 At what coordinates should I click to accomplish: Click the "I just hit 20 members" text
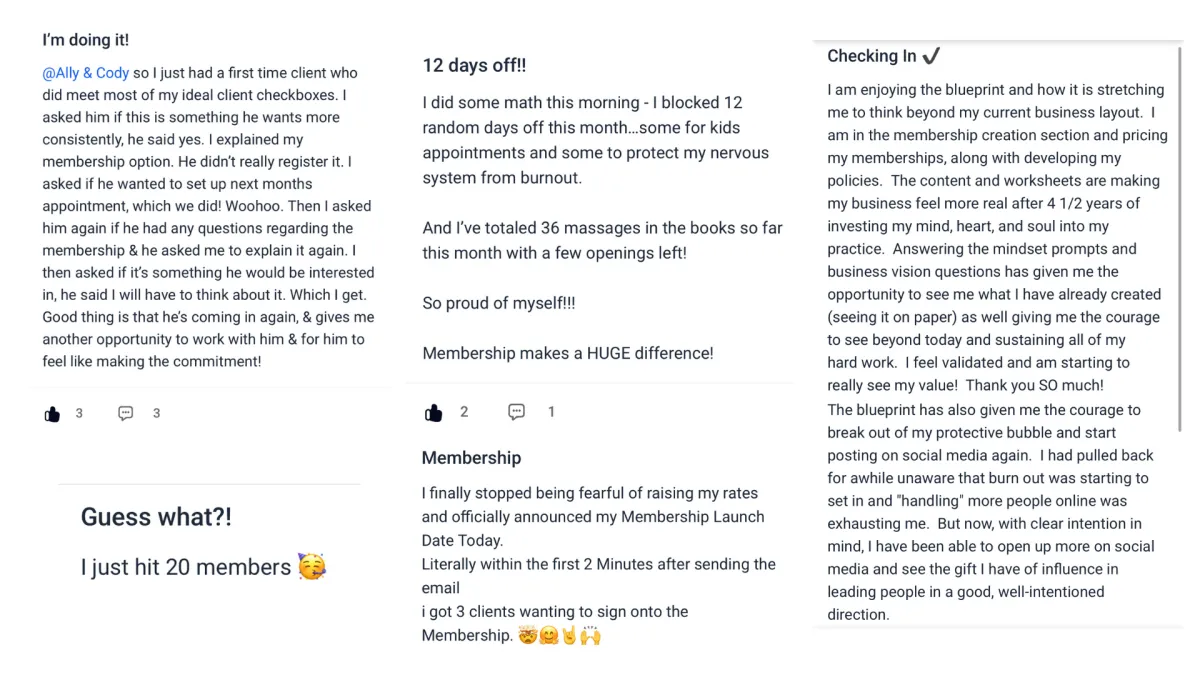click(186, 567)
